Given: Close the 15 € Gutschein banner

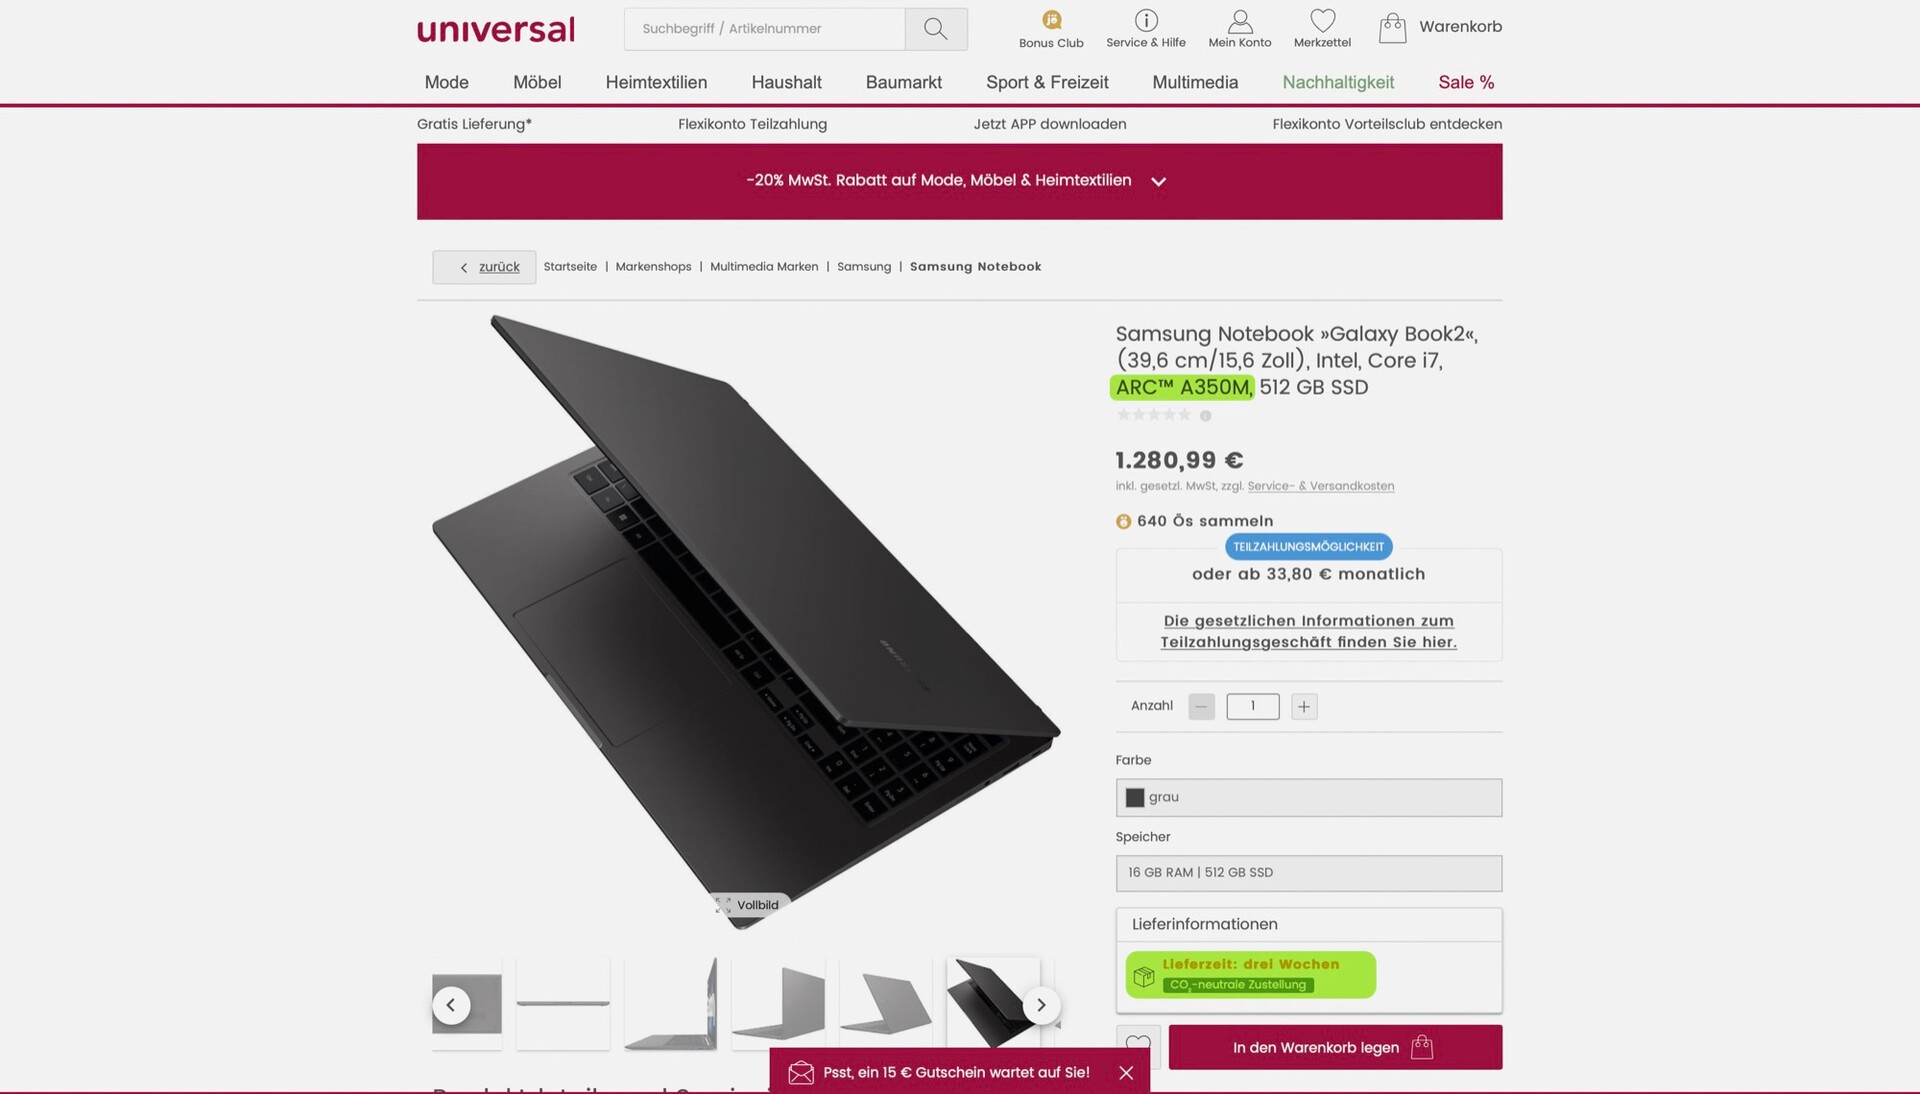Looking at the screenshot, I should coord(1126,1072).
